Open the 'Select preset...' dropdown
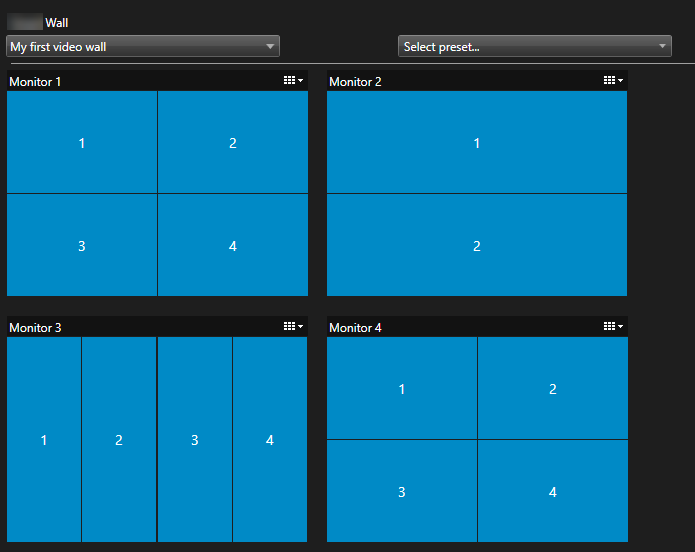695x552 pixels. (x=534, y=47)
